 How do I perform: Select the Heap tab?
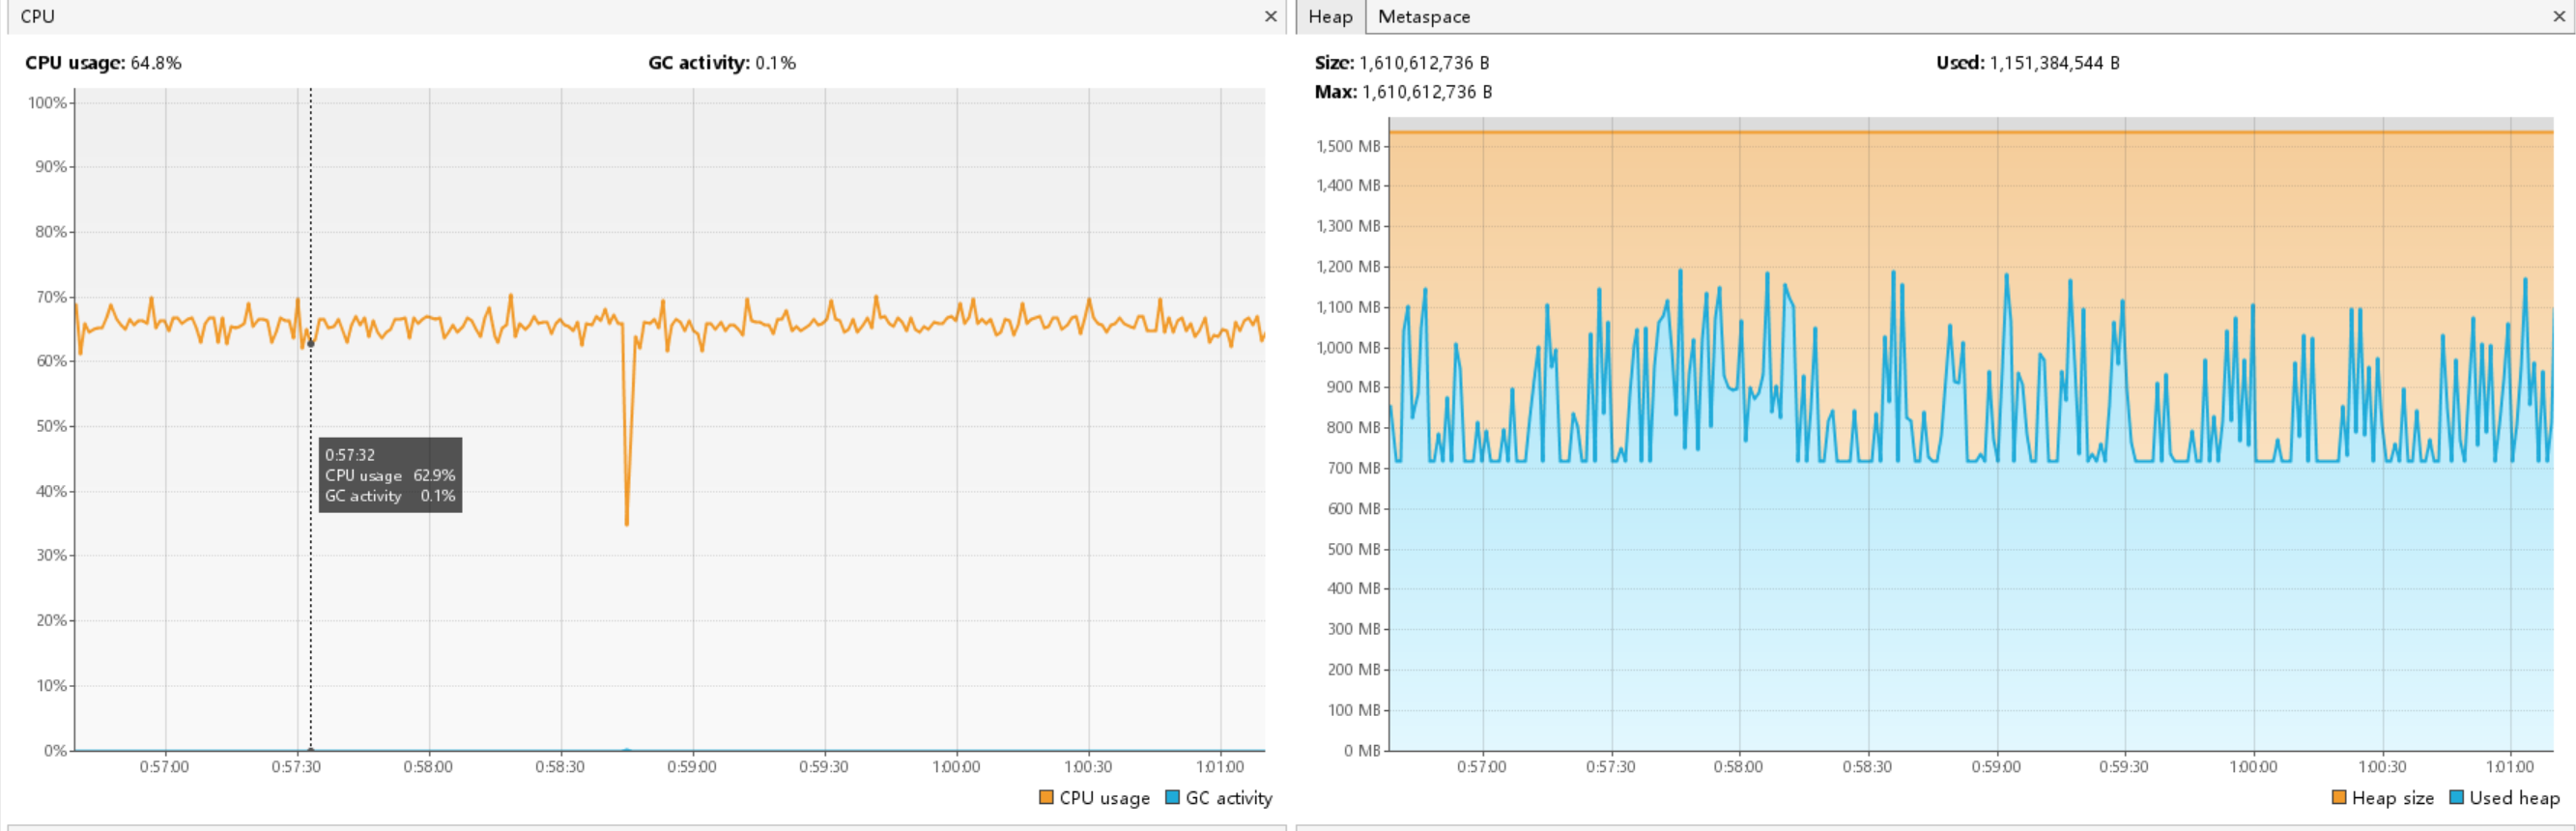(x=1329, y=17)
